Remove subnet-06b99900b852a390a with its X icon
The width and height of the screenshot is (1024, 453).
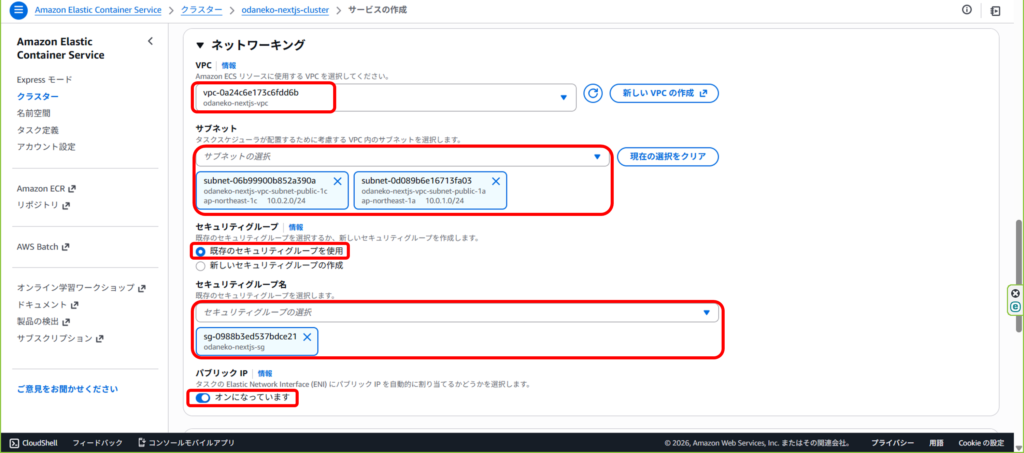click(x=337, y=181)
